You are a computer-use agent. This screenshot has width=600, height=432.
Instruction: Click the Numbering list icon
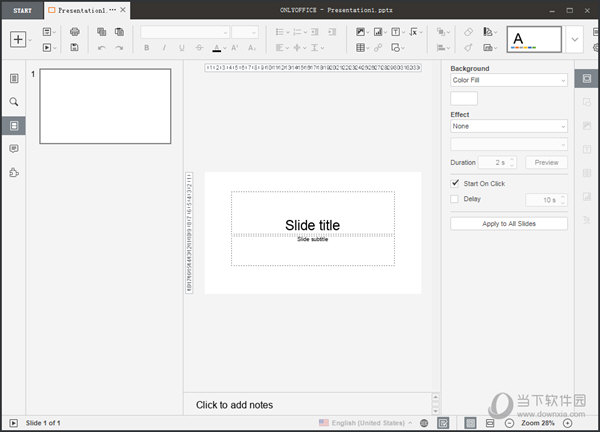pos(297,32)
